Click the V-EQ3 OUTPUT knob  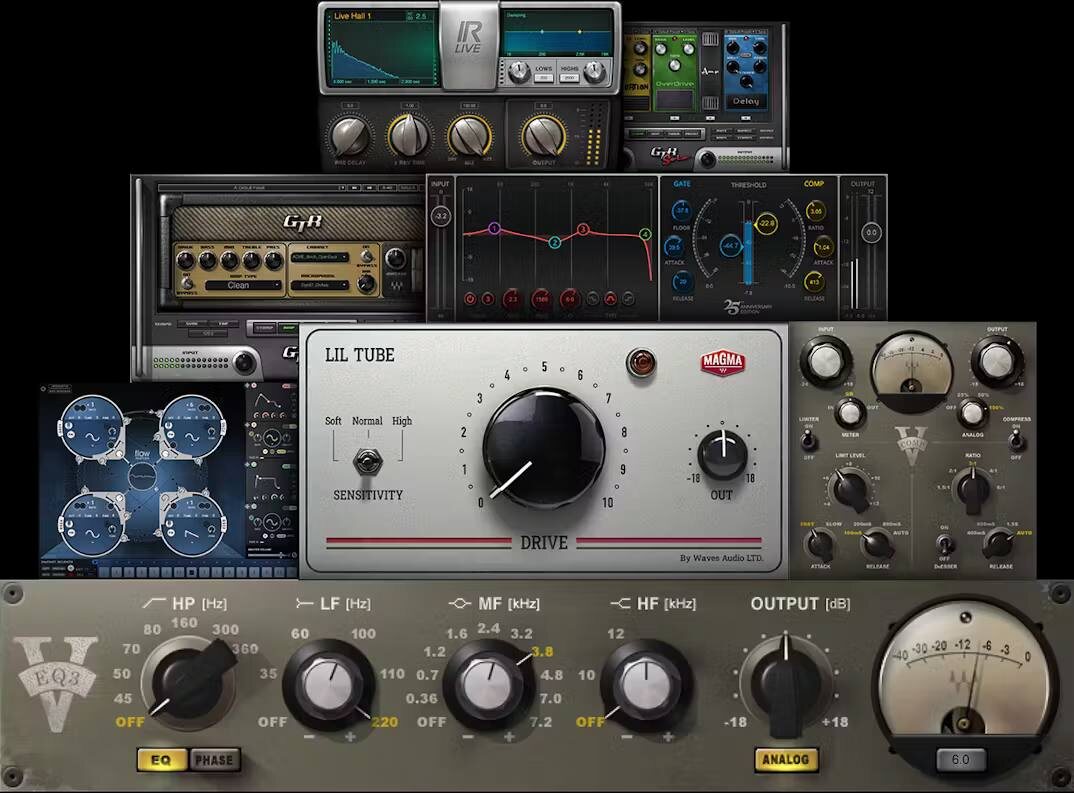click(786, 685)
